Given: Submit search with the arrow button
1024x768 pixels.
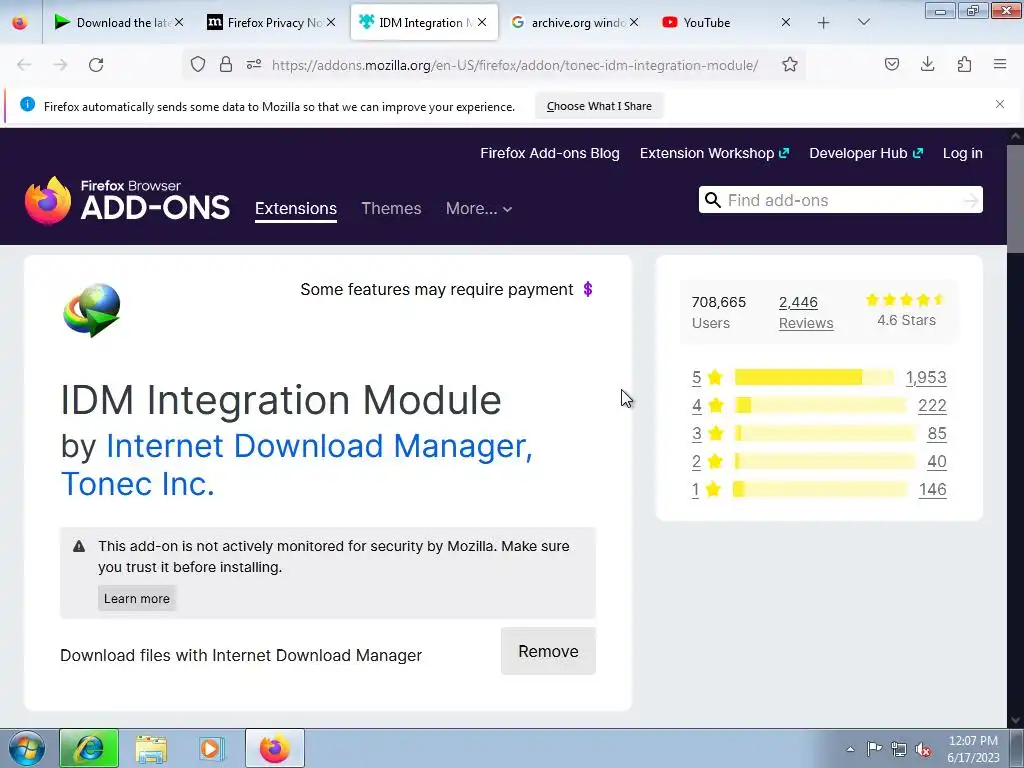Looking at the screenshot, I should (971, 200).
